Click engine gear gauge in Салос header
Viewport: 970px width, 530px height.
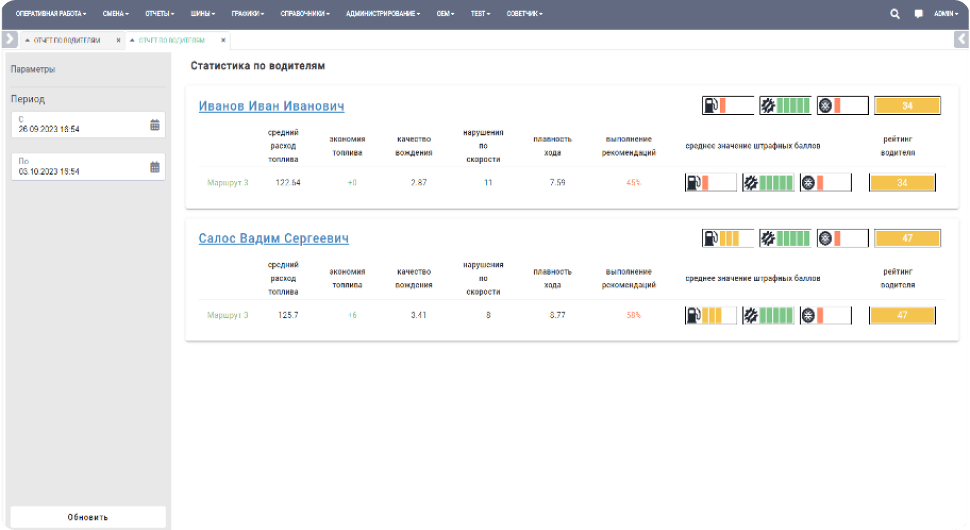[784, 239]
